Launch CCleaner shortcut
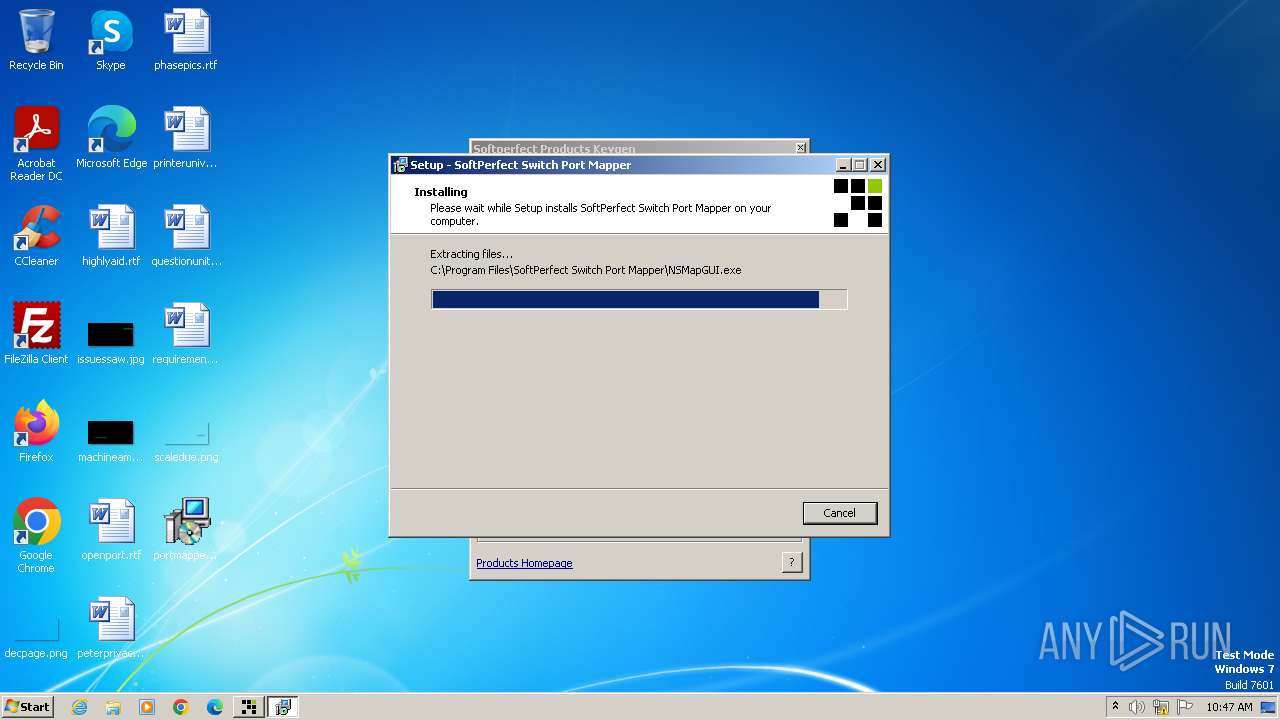Image resolution: width=1280 pixels, height=720 pixels. tap(36, 236)
